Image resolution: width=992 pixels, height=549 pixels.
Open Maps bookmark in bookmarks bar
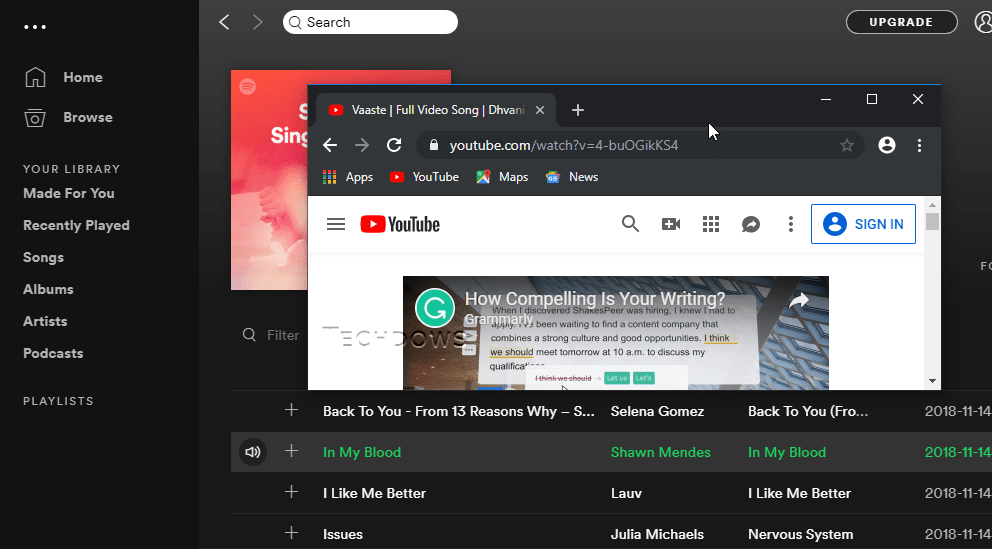(502, 177)
